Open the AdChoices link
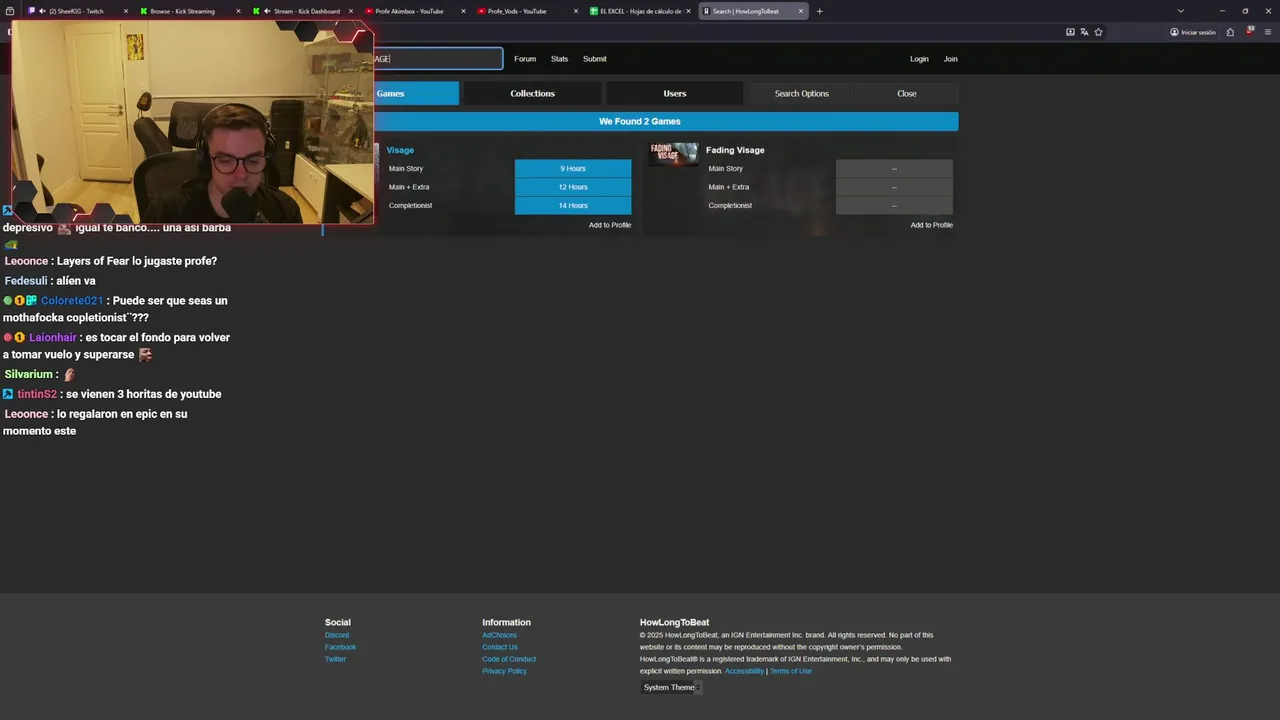The width and height of the screenshot is (1280, 720). 499,635
